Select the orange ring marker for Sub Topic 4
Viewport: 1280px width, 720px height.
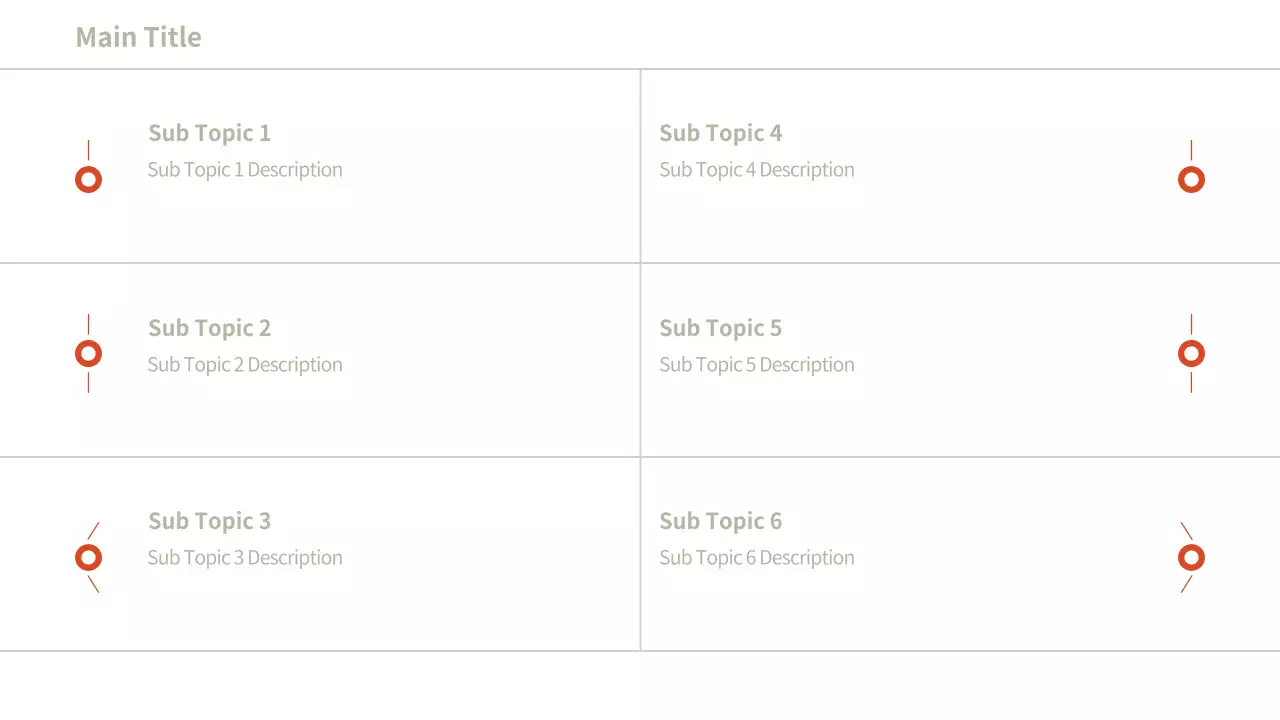pyautogui.click(x=1191, y=180)
